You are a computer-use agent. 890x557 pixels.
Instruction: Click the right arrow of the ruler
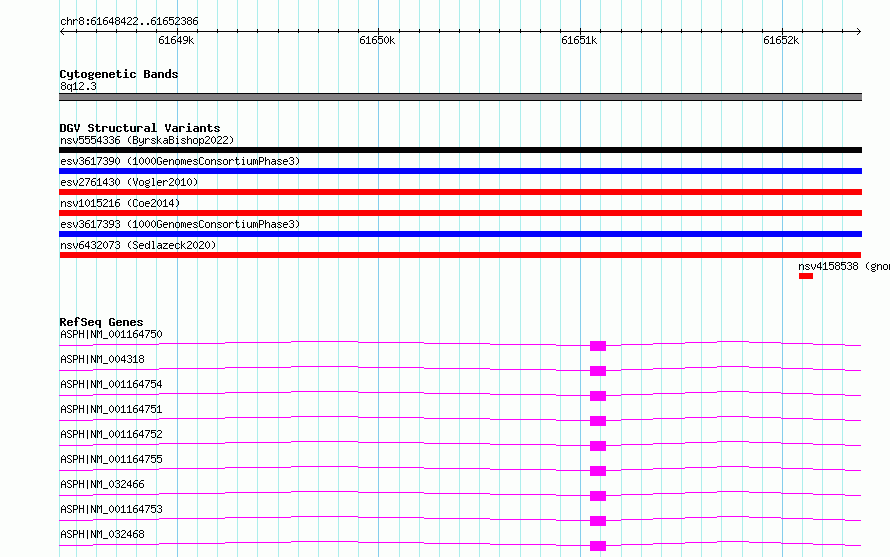coord(858,31)
